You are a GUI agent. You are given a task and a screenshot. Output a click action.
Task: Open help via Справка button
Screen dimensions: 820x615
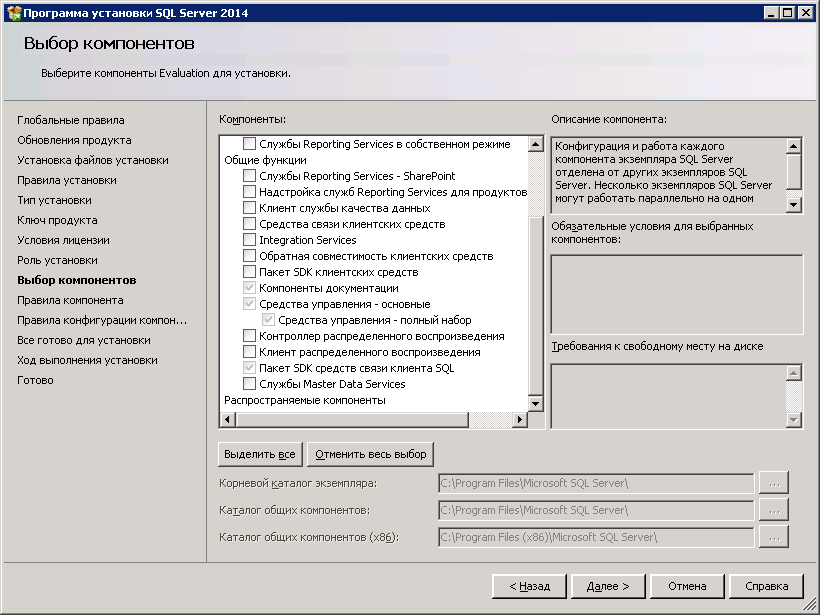pos(766,586)
